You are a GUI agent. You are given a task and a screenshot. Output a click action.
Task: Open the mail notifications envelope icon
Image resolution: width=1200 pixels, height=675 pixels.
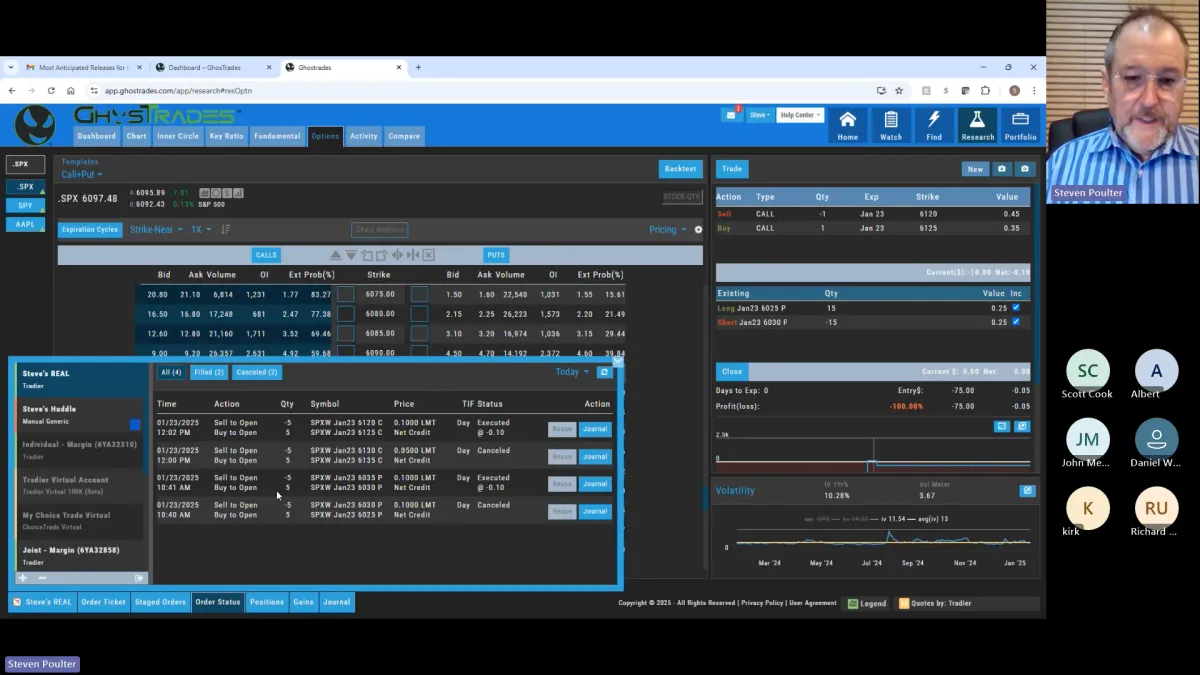731,115
